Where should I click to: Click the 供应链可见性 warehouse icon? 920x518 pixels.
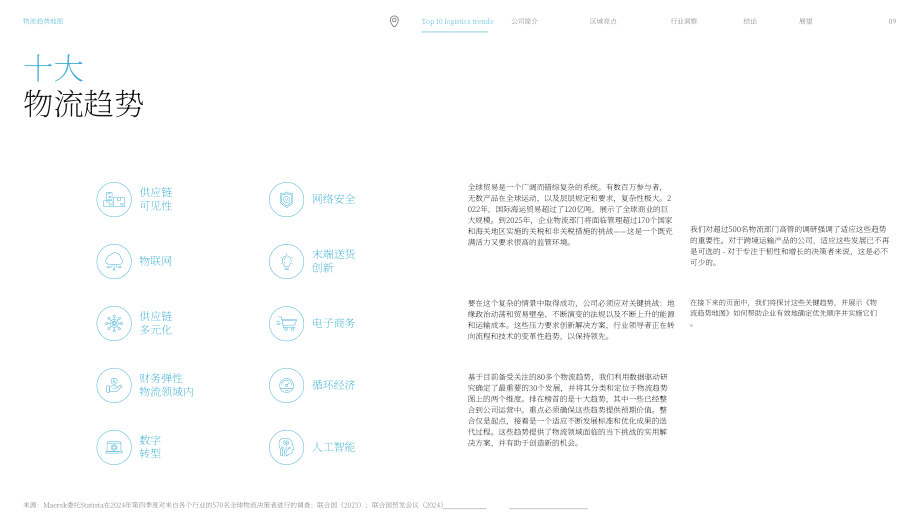[x=114, y=199]
